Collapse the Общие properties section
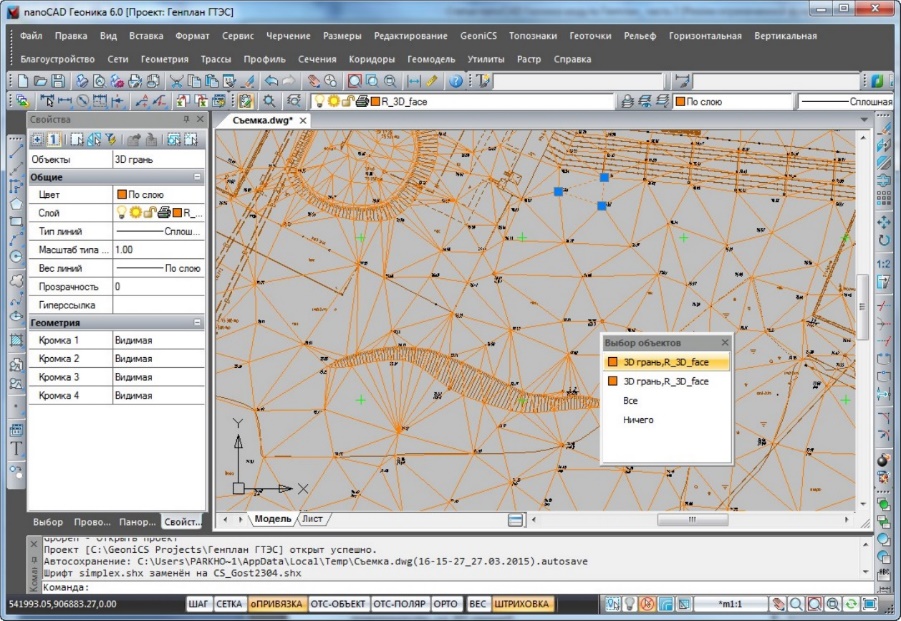The height and width of the screenshot is (621, 901). point(197,177)
